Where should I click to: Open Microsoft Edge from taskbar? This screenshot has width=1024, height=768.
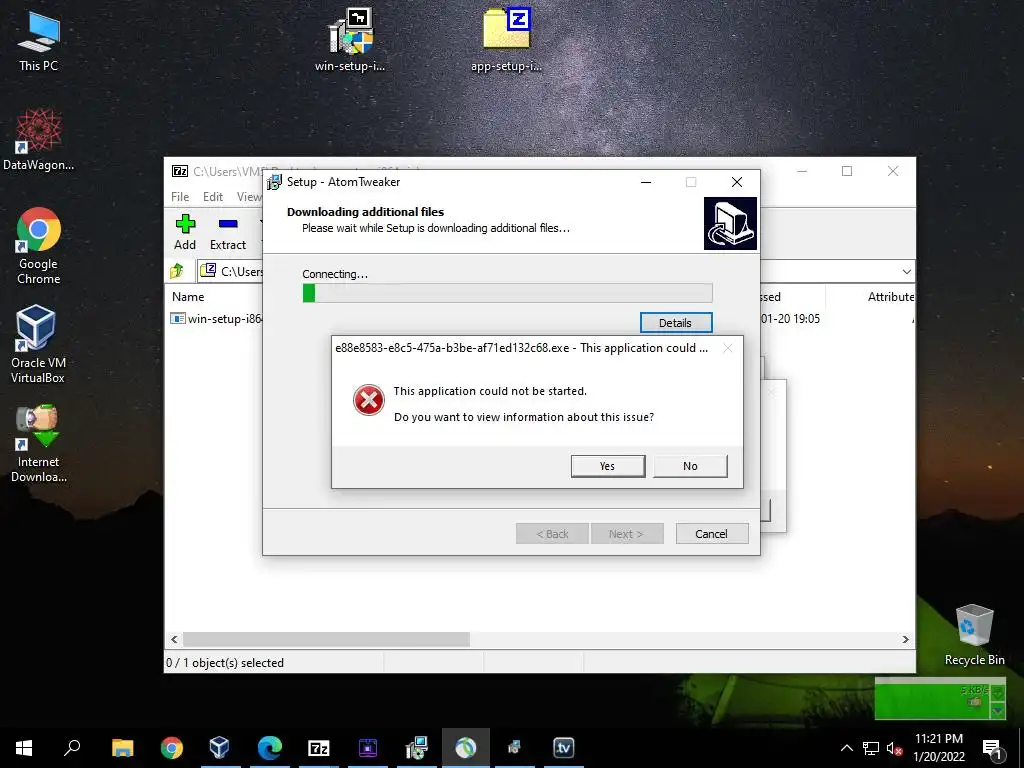[269, 748]
